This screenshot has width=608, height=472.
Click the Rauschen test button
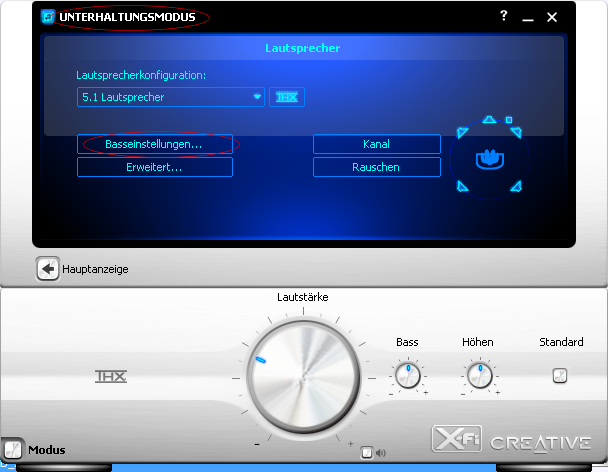(377, 167)
